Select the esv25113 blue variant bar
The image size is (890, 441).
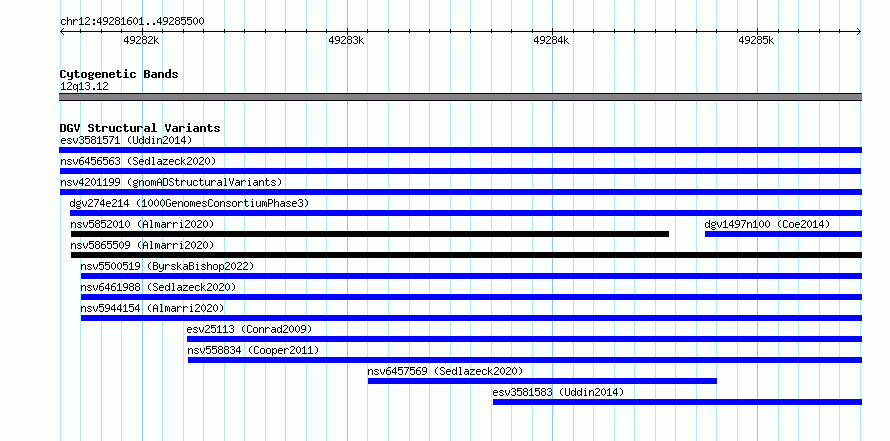524,339
